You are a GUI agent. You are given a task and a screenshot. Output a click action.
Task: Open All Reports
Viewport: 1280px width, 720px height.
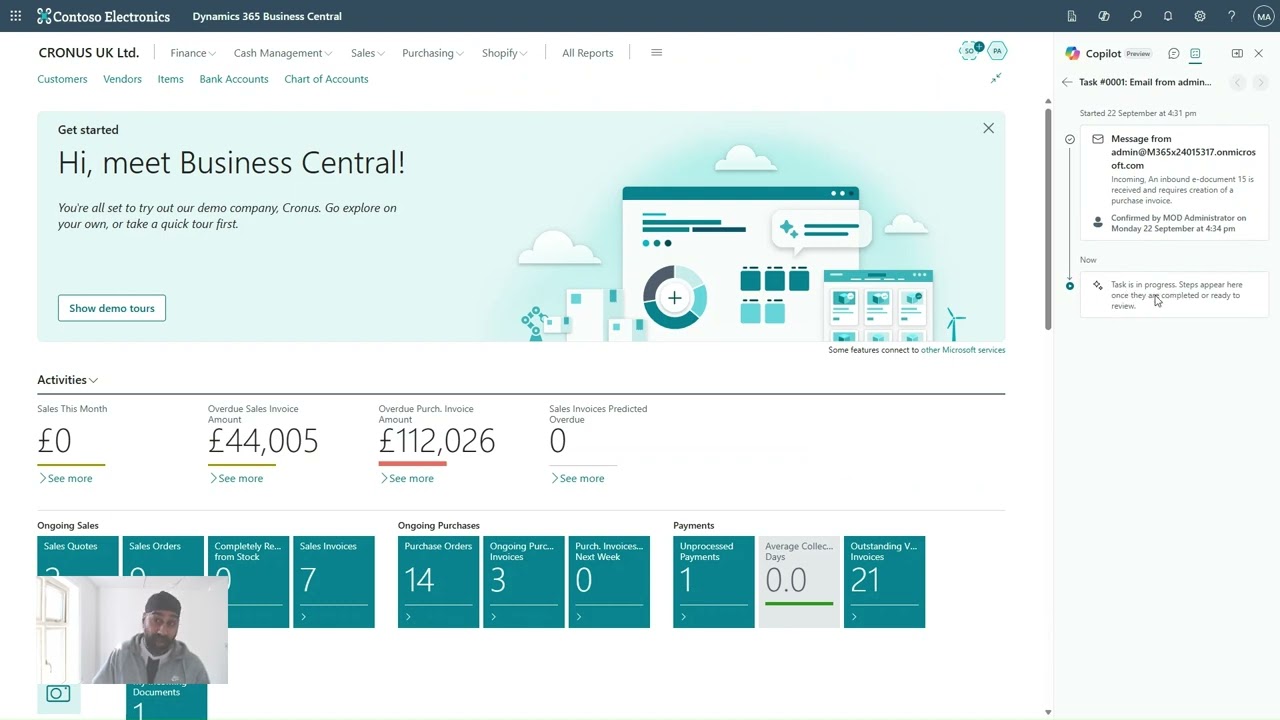[587, 53]
